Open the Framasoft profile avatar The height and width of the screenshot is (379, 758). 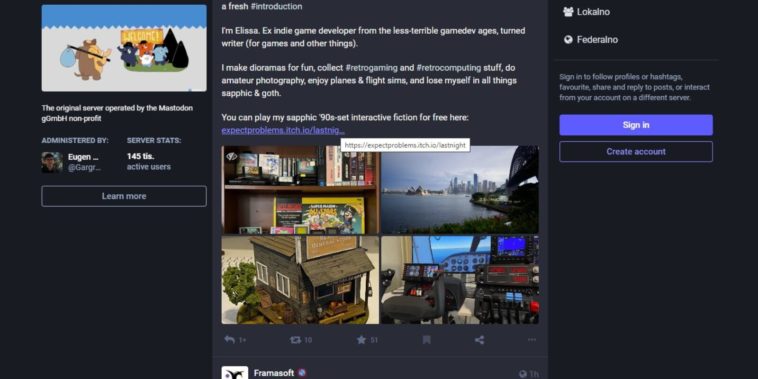pyautogui.click(x=234, y=372)
